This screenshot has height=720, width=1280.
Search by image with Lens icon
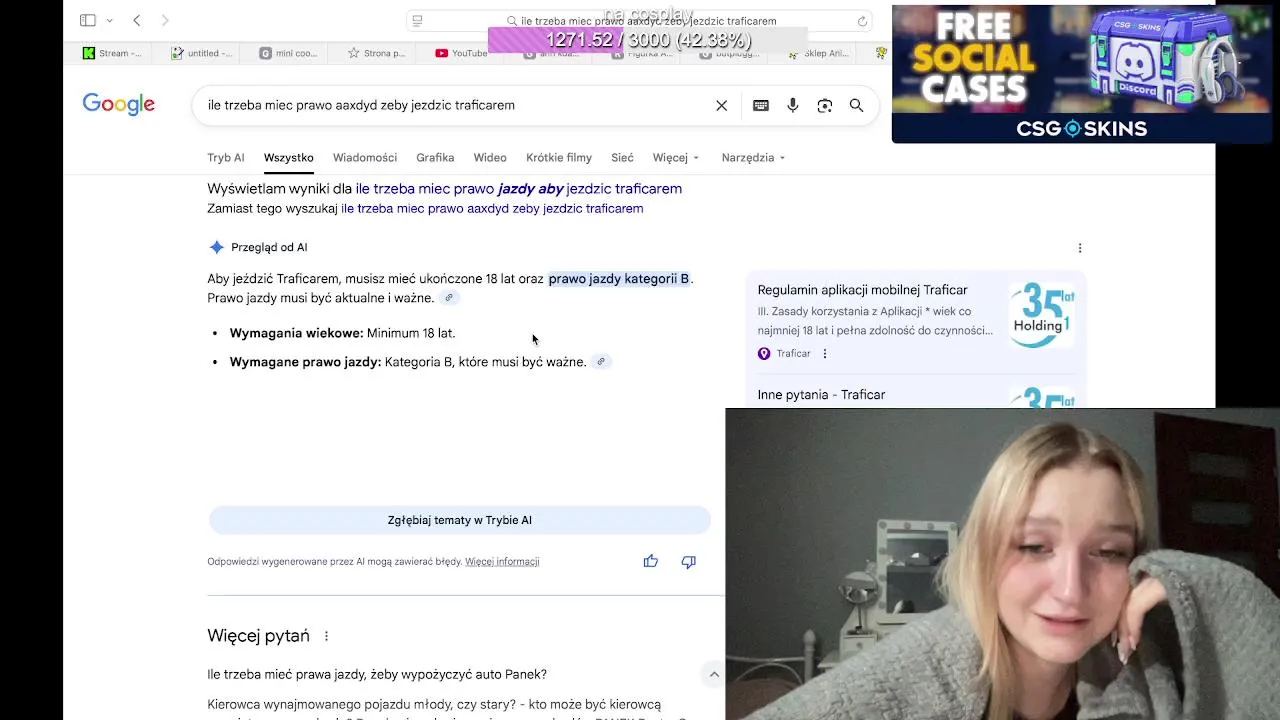pos(825,105)
